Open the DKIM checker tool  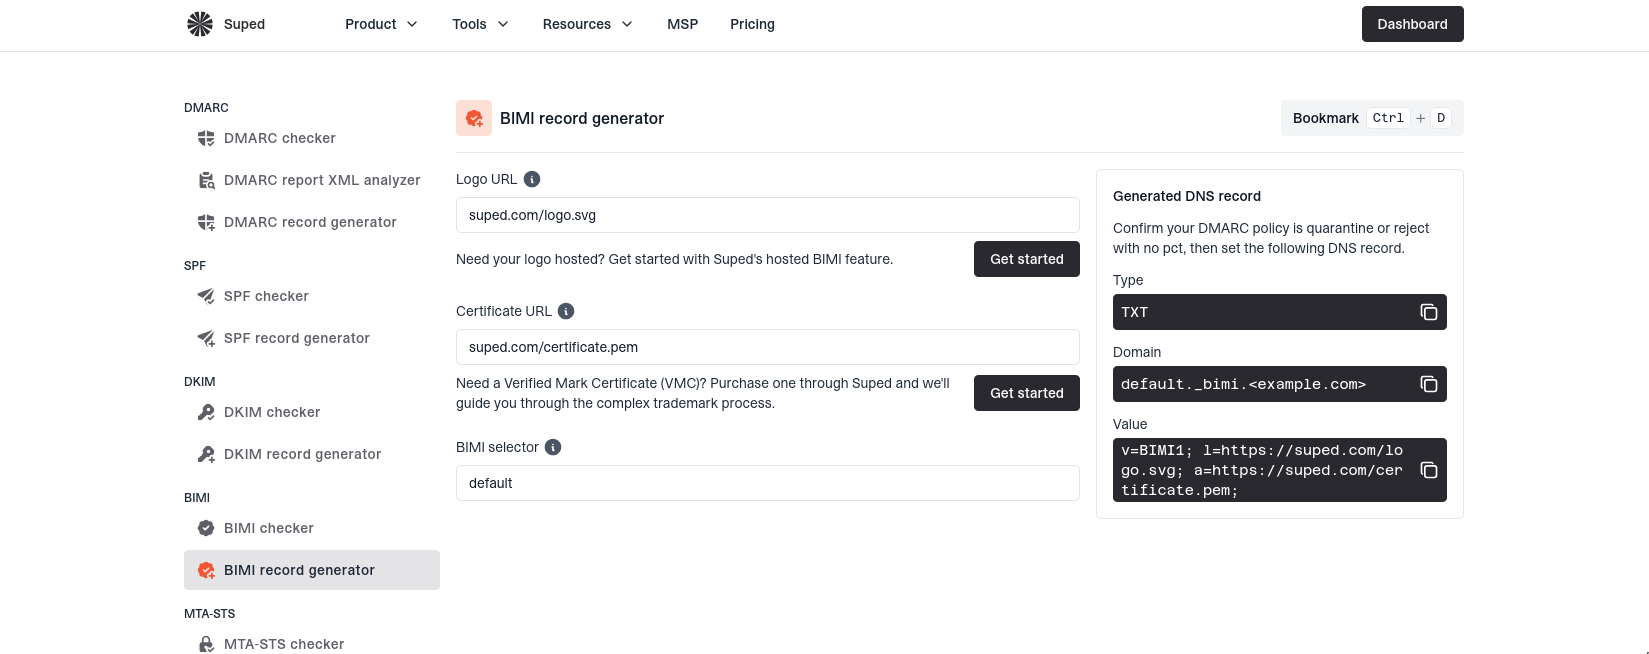coord(312,412)
